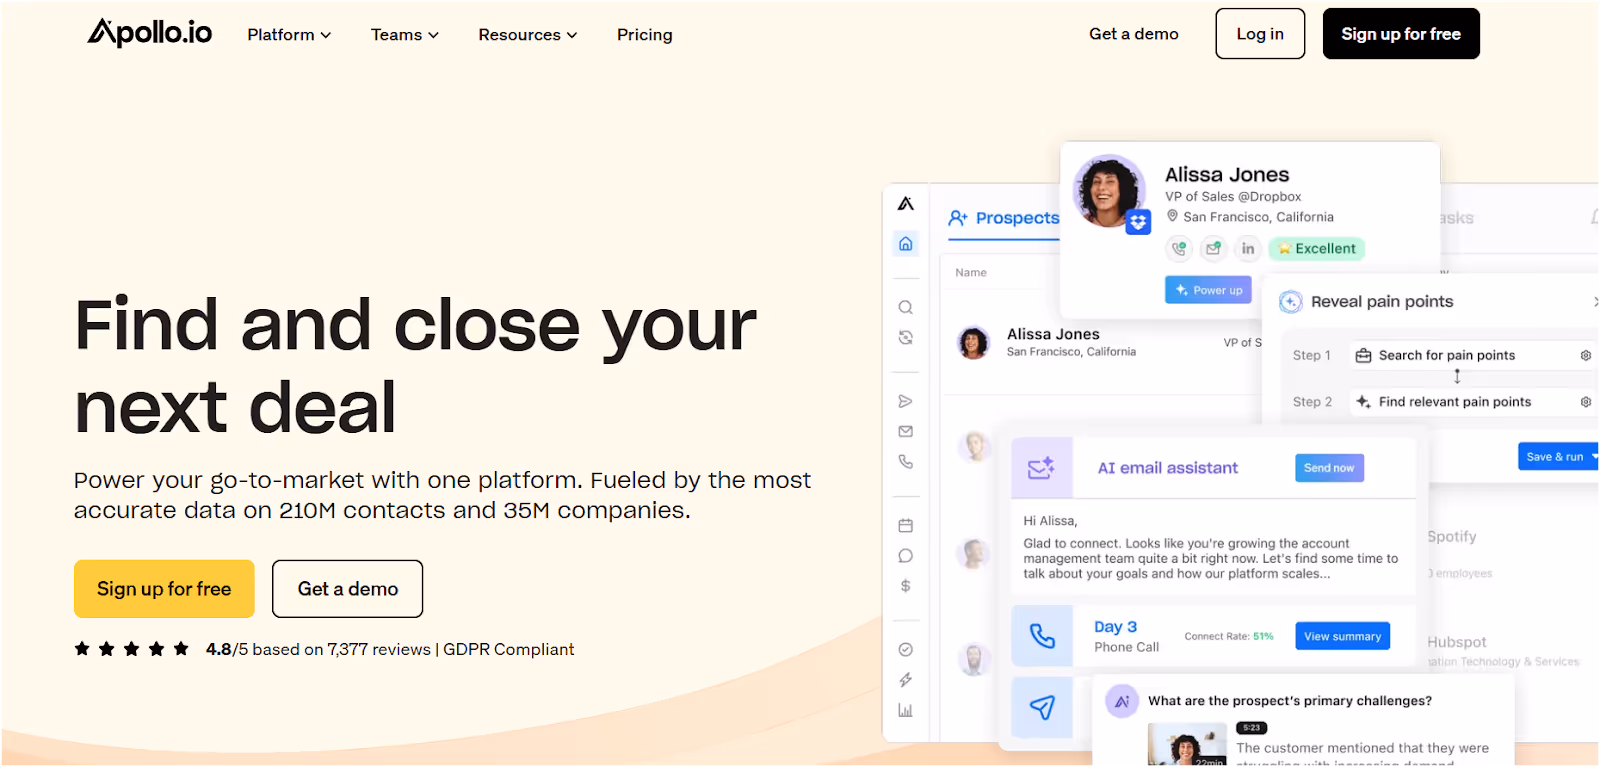Click the AI icon beside prospect's primary challenges
Screen dimensions: 1600x767
1122,701
